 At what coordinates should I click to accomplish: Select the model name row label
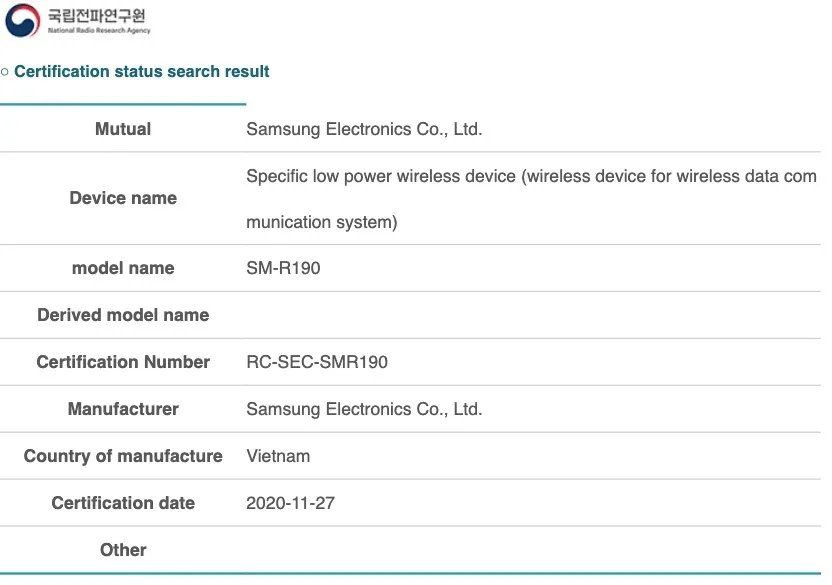pyautogui.click(x=123, y=268)
